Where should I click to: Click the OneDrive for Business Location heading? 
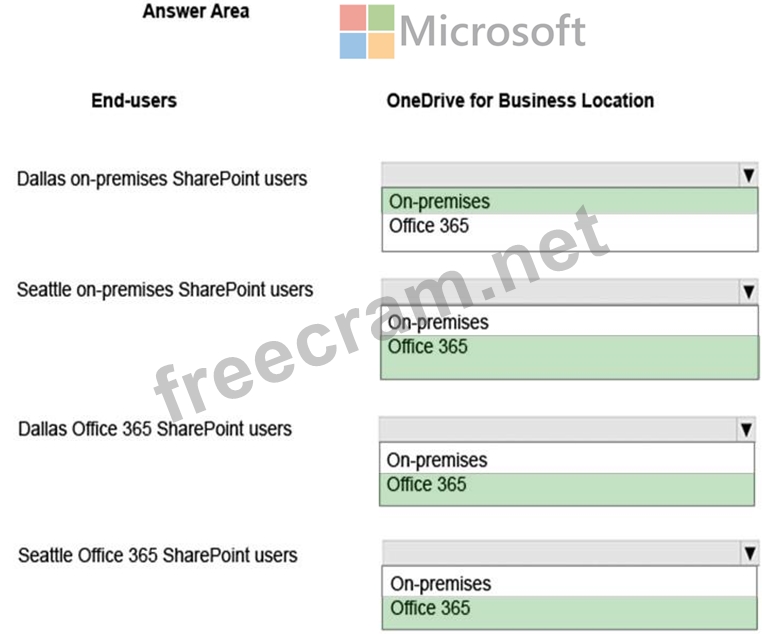pyautogui.click(x=520, y=101)
